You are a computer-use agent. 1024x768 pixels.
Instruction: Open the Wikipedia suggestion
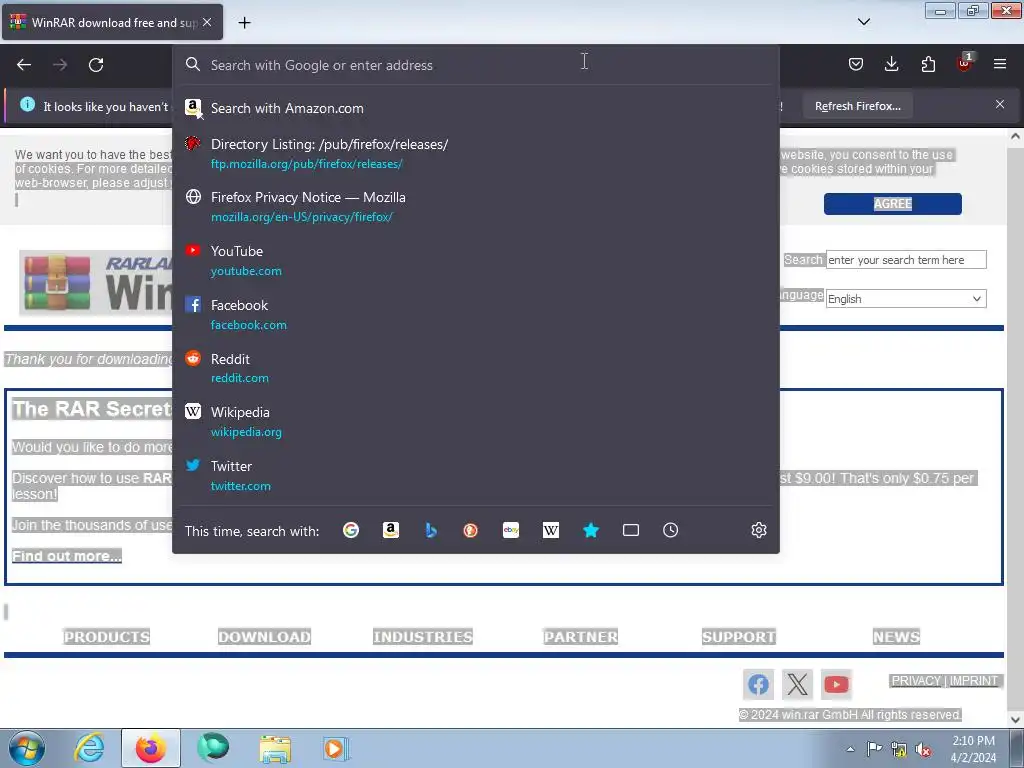click(x=476, y=421)
